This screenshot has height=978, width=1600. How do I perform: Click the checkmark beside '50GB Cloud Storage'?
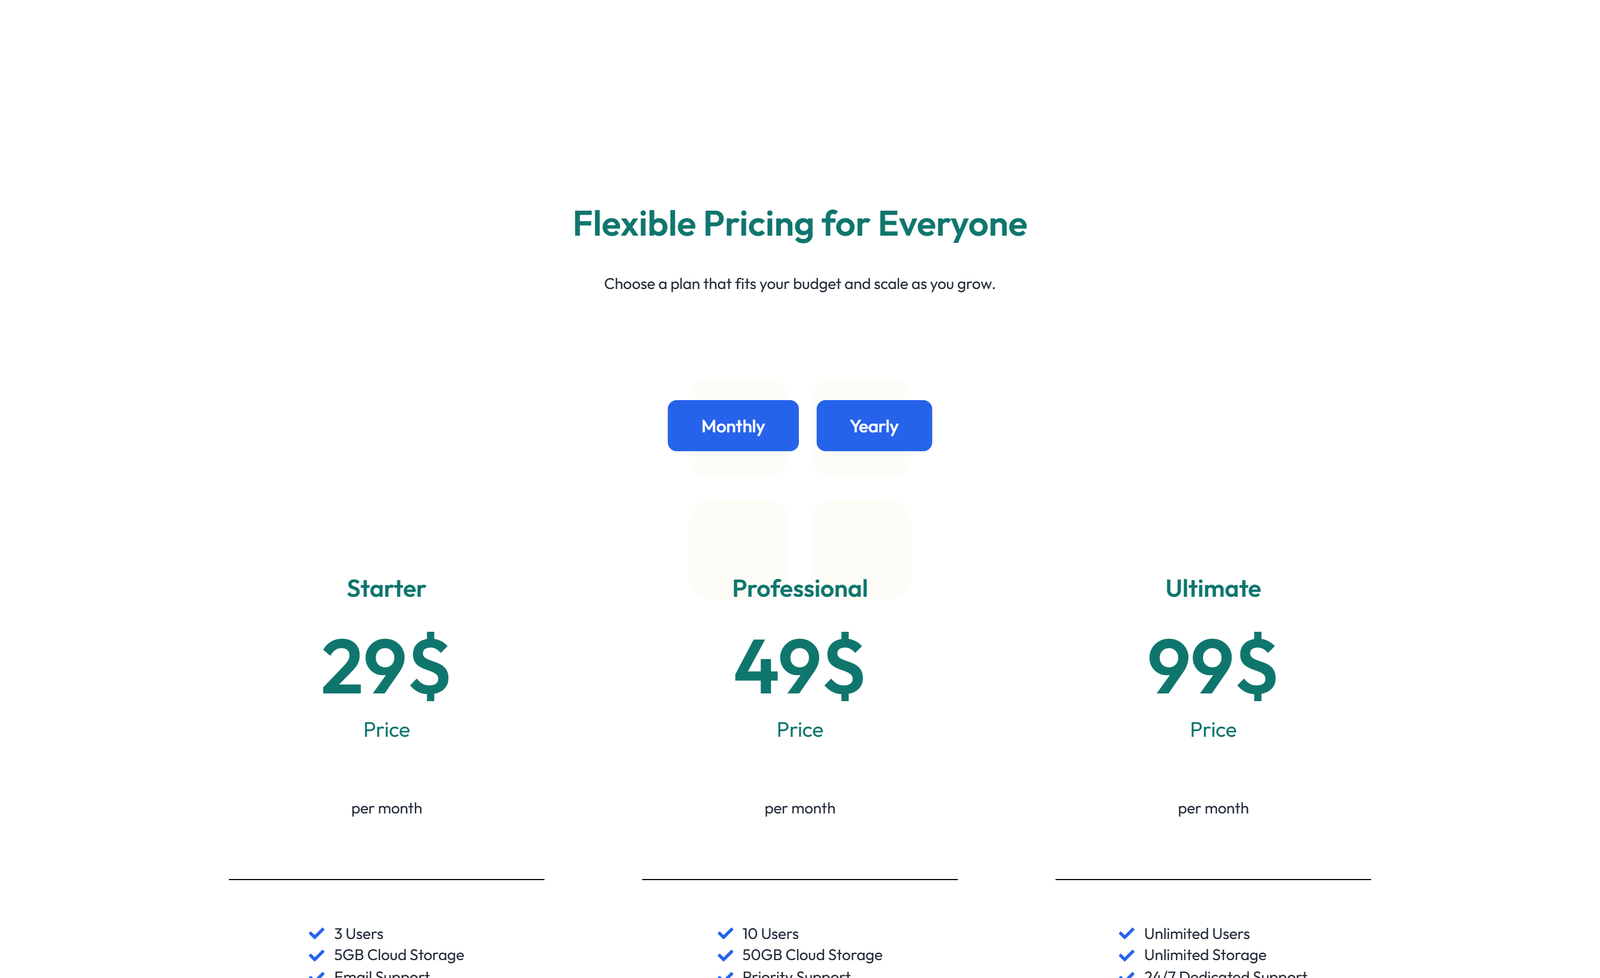pos(726,954)
